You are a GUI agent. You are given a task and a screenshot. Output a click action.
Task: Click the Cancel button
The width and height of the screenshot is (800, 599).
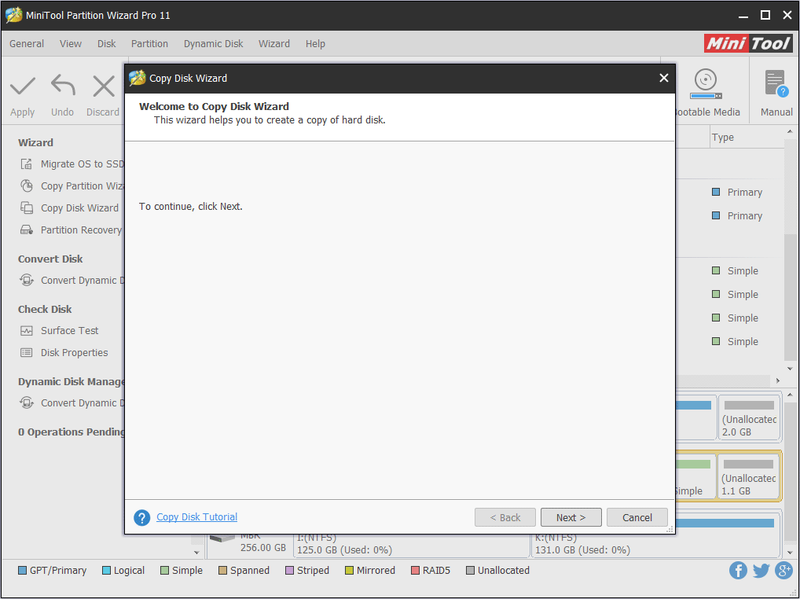[x=637, y=517]
